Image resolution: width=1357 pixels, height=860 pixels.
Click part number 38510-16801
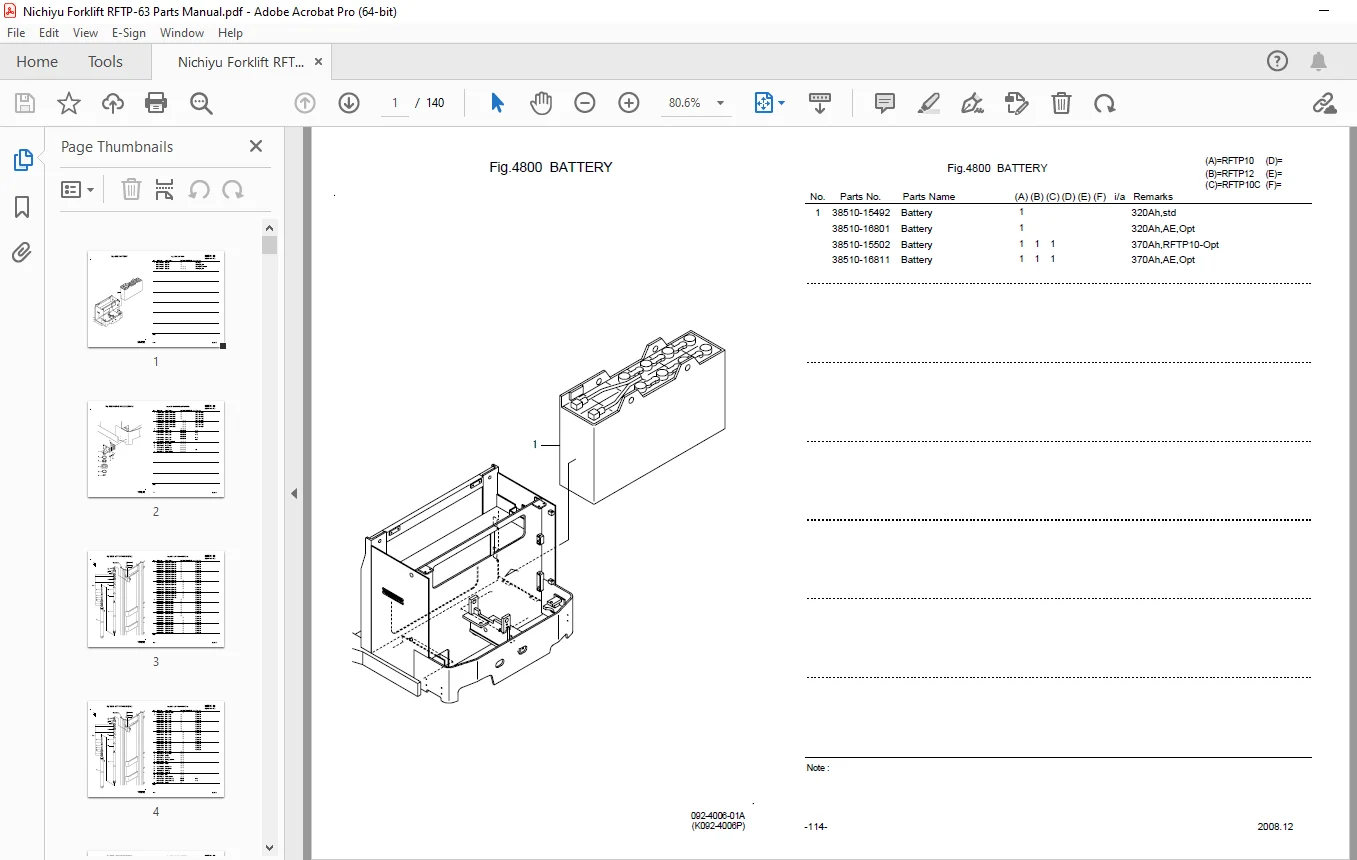(x=861, y=229)
